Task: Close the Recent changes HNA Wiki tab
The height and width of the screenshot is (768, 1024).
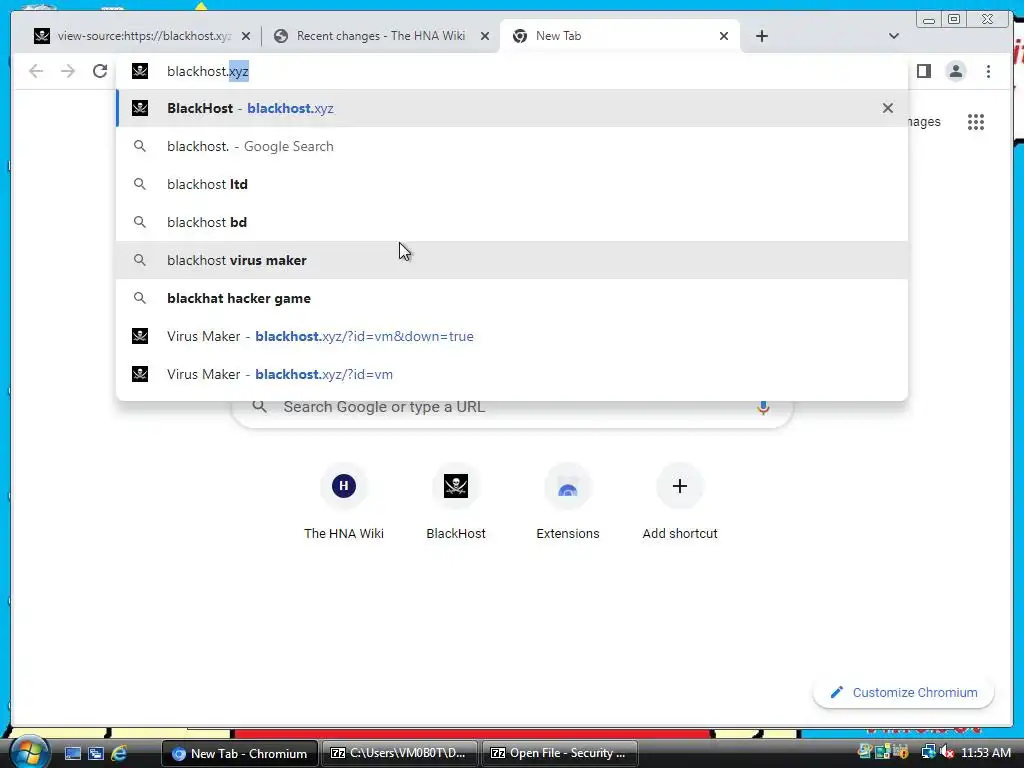Action: pos(485,37)
